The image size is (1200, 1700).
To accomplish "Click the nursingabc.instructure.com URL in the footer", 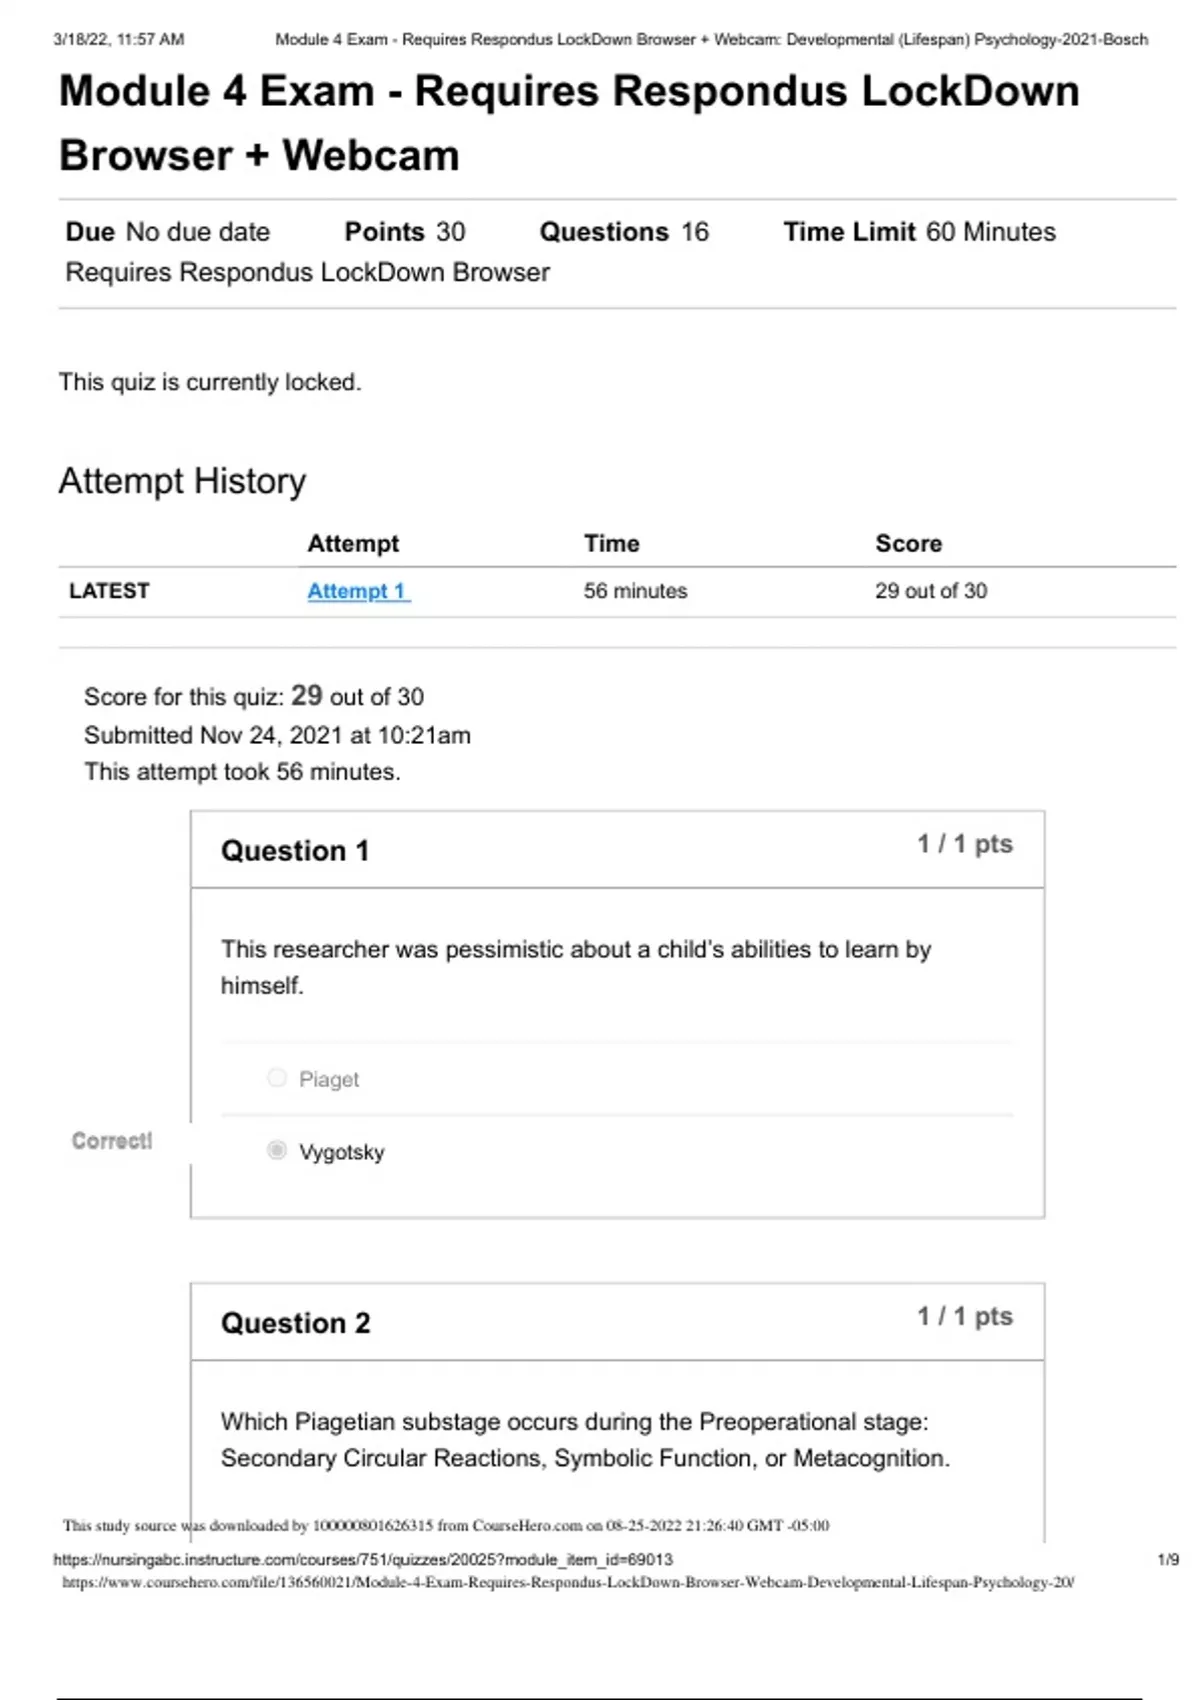I will point(362,1559).
